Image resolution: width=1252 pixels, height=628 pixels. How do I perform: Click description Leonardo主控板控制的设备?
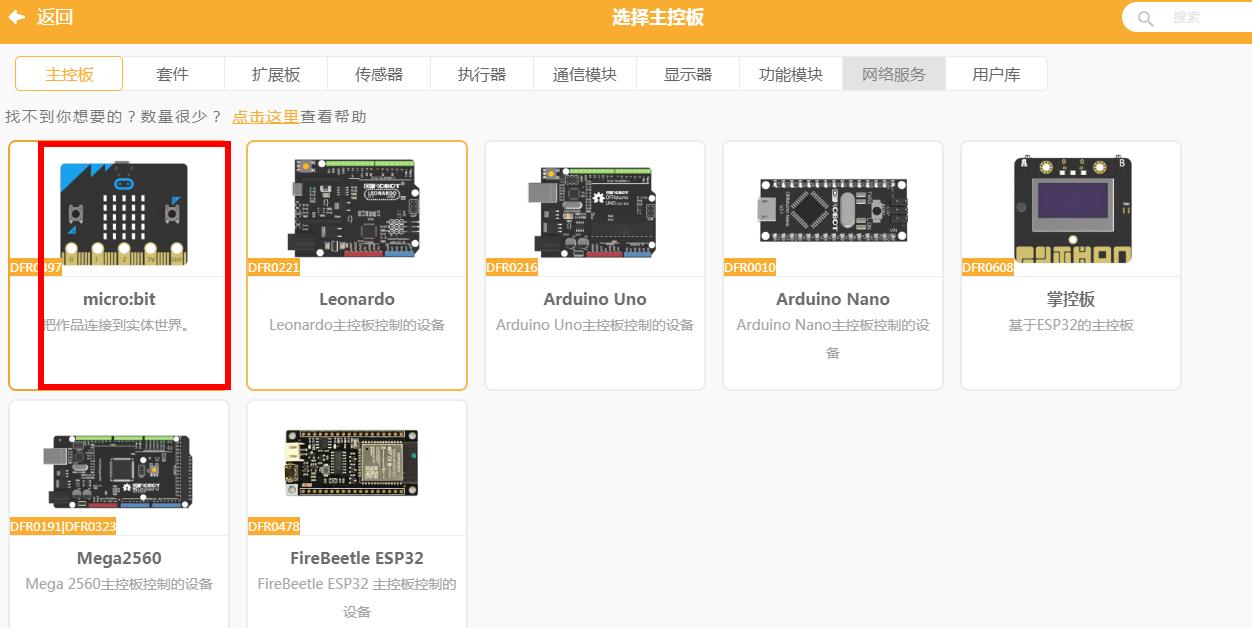click(x=357, y=325)
